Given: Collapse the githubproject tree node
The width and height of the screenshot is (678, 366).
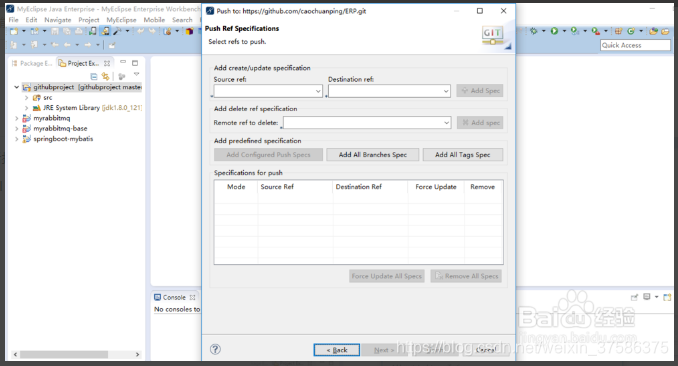Looking at the screenshot, I should coord(16,87).
